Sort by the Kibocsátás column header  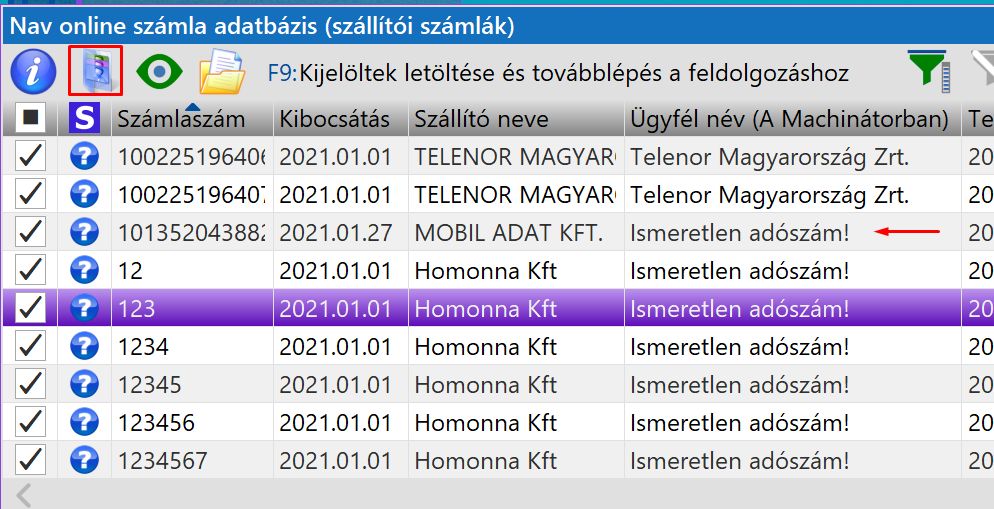point(335,120)
